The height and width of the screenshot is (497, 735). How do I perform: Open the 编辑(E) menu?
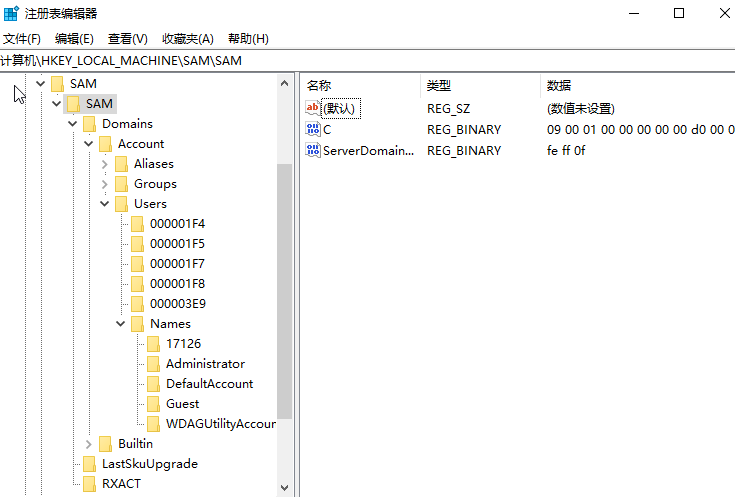click(x=74, y=39)
